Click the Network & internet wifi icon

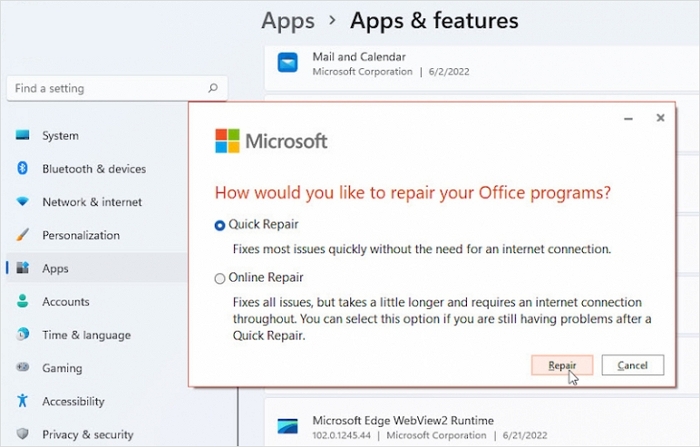coord(22,202)
